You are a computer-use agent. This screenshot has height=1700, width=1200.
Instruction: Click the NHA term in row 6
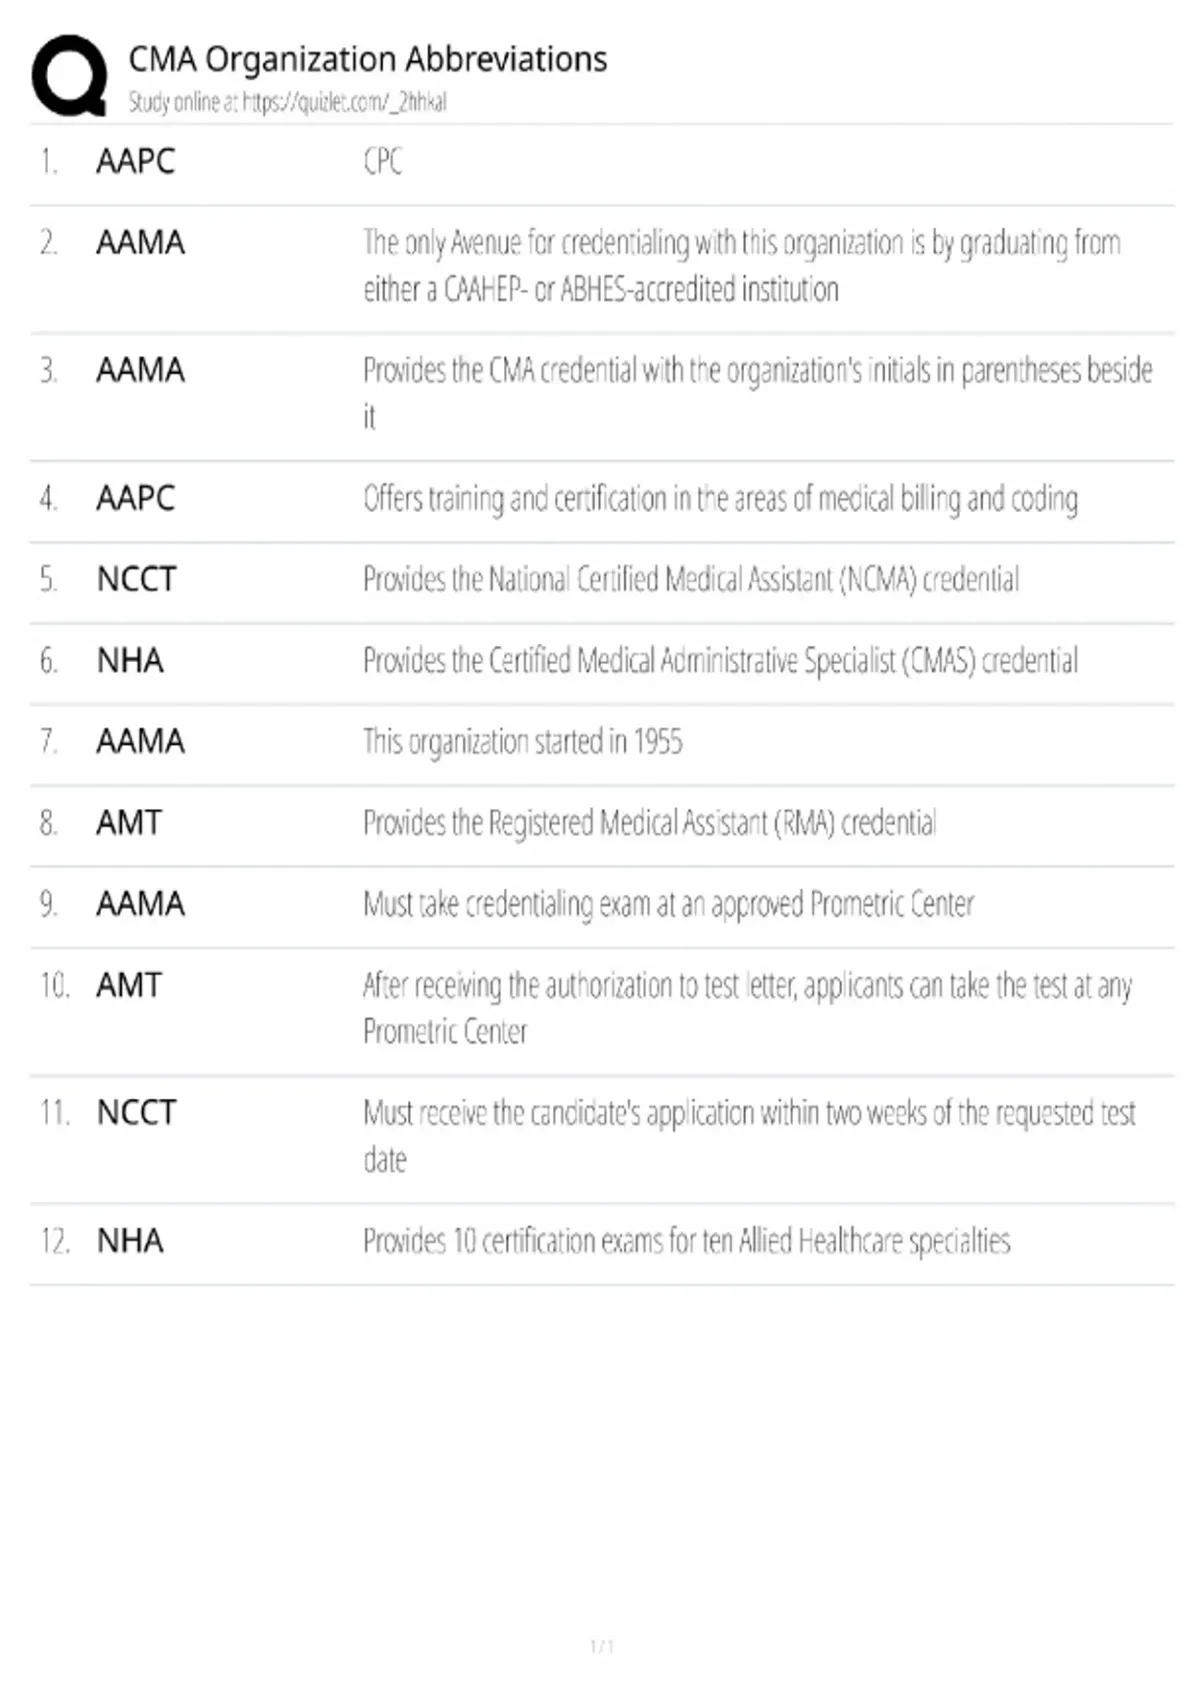coord(130,660)
